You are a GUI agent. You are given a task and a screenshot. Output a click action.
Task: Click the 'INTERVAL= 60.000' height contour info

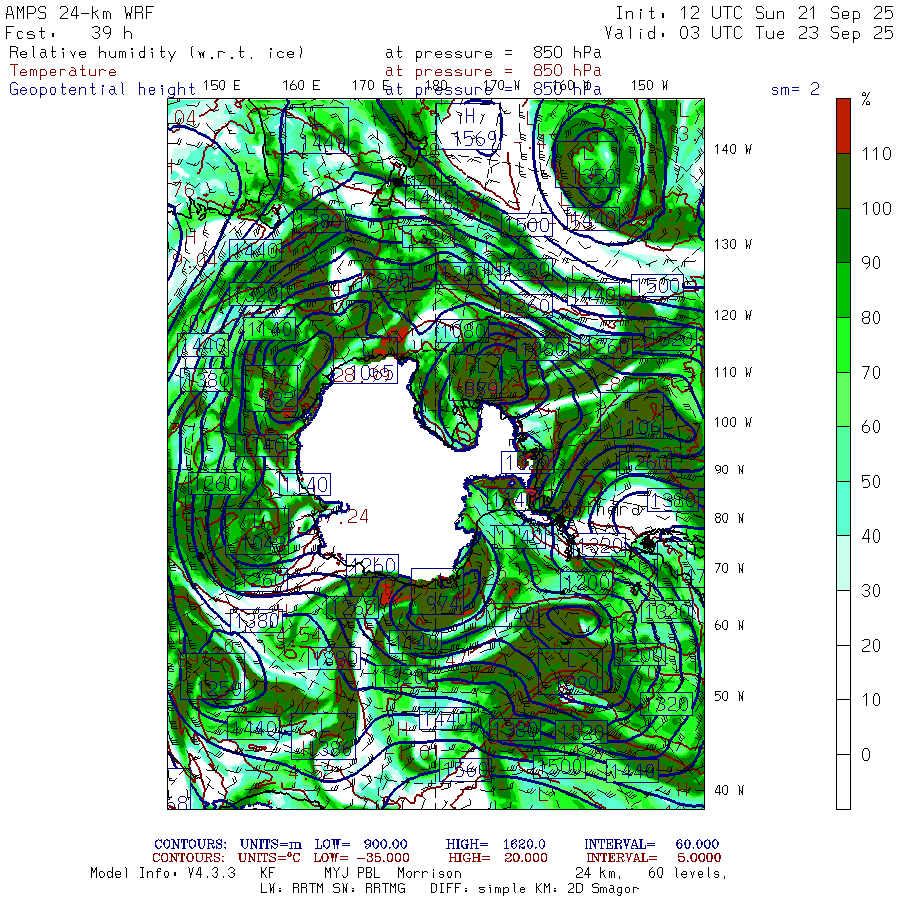tap(651, 844)
